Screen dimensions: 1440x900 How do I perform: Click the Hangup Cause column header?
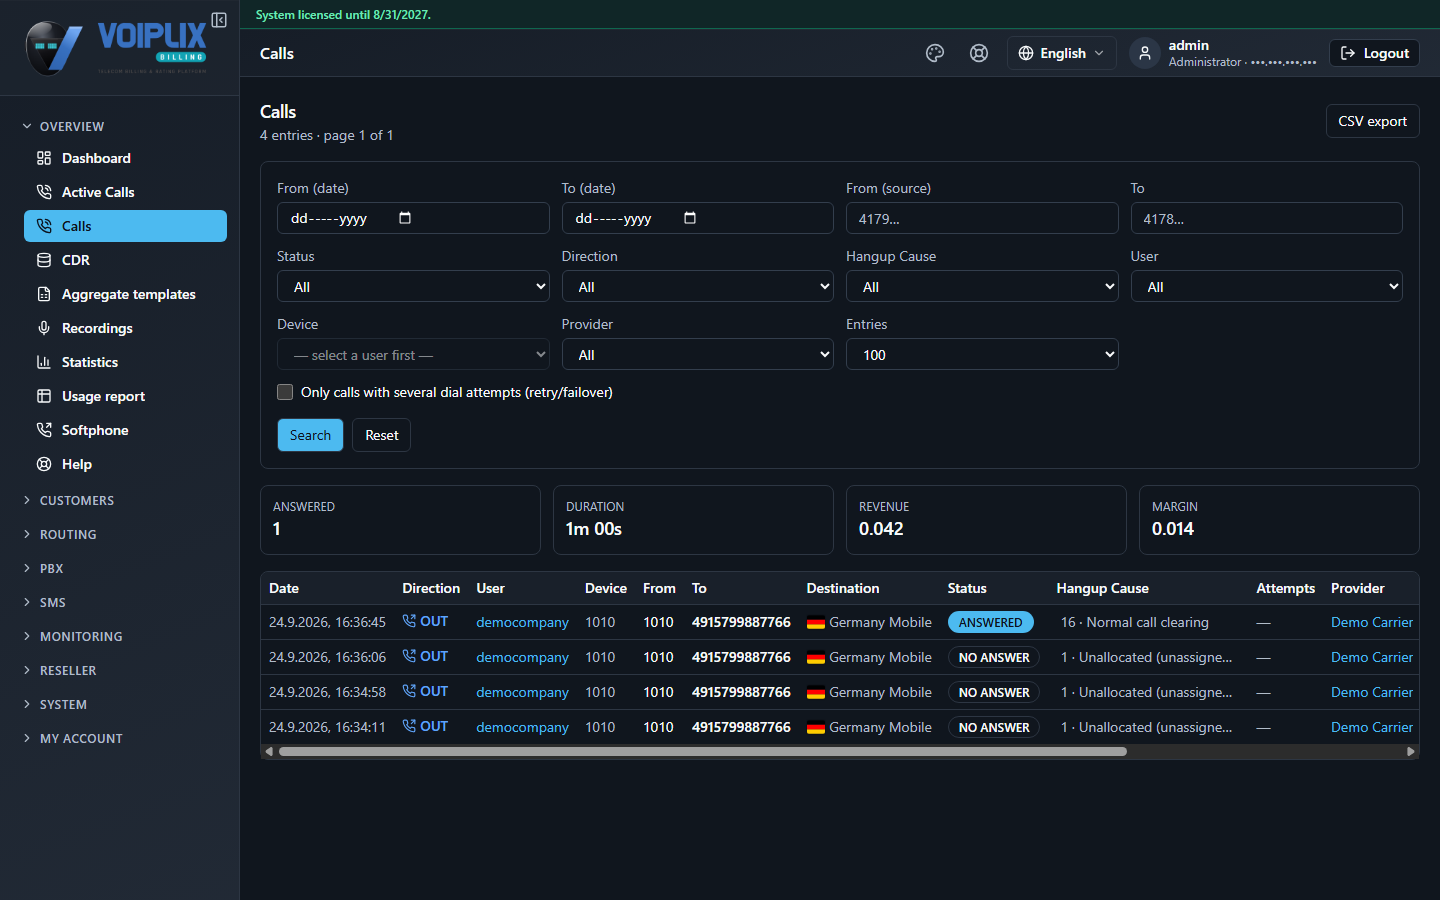point(1102,588)
